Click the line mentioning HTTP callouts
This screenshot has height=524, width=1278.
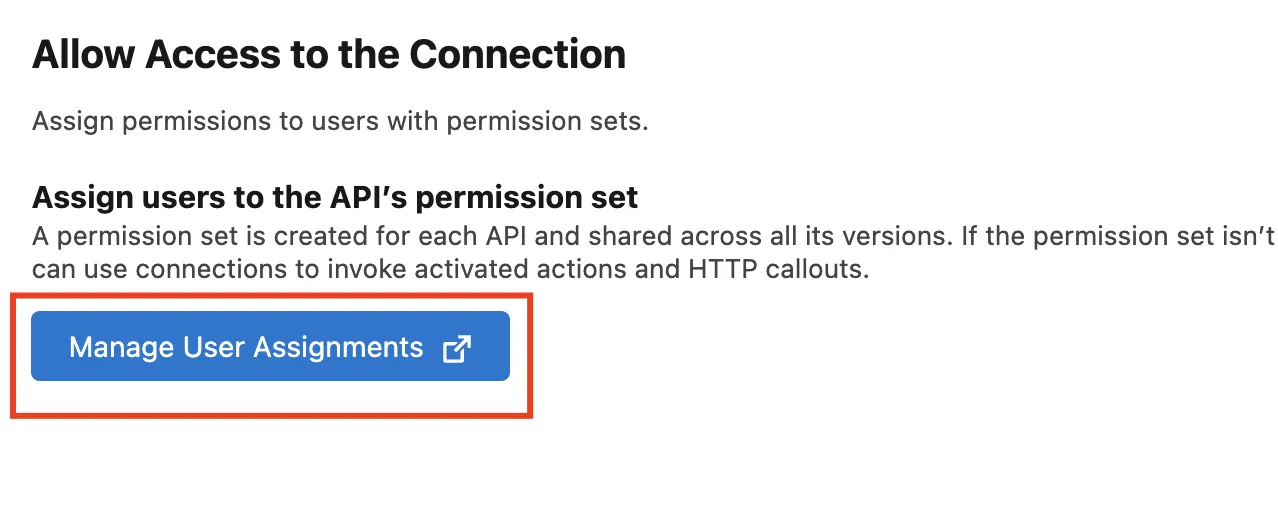point(450,270)
